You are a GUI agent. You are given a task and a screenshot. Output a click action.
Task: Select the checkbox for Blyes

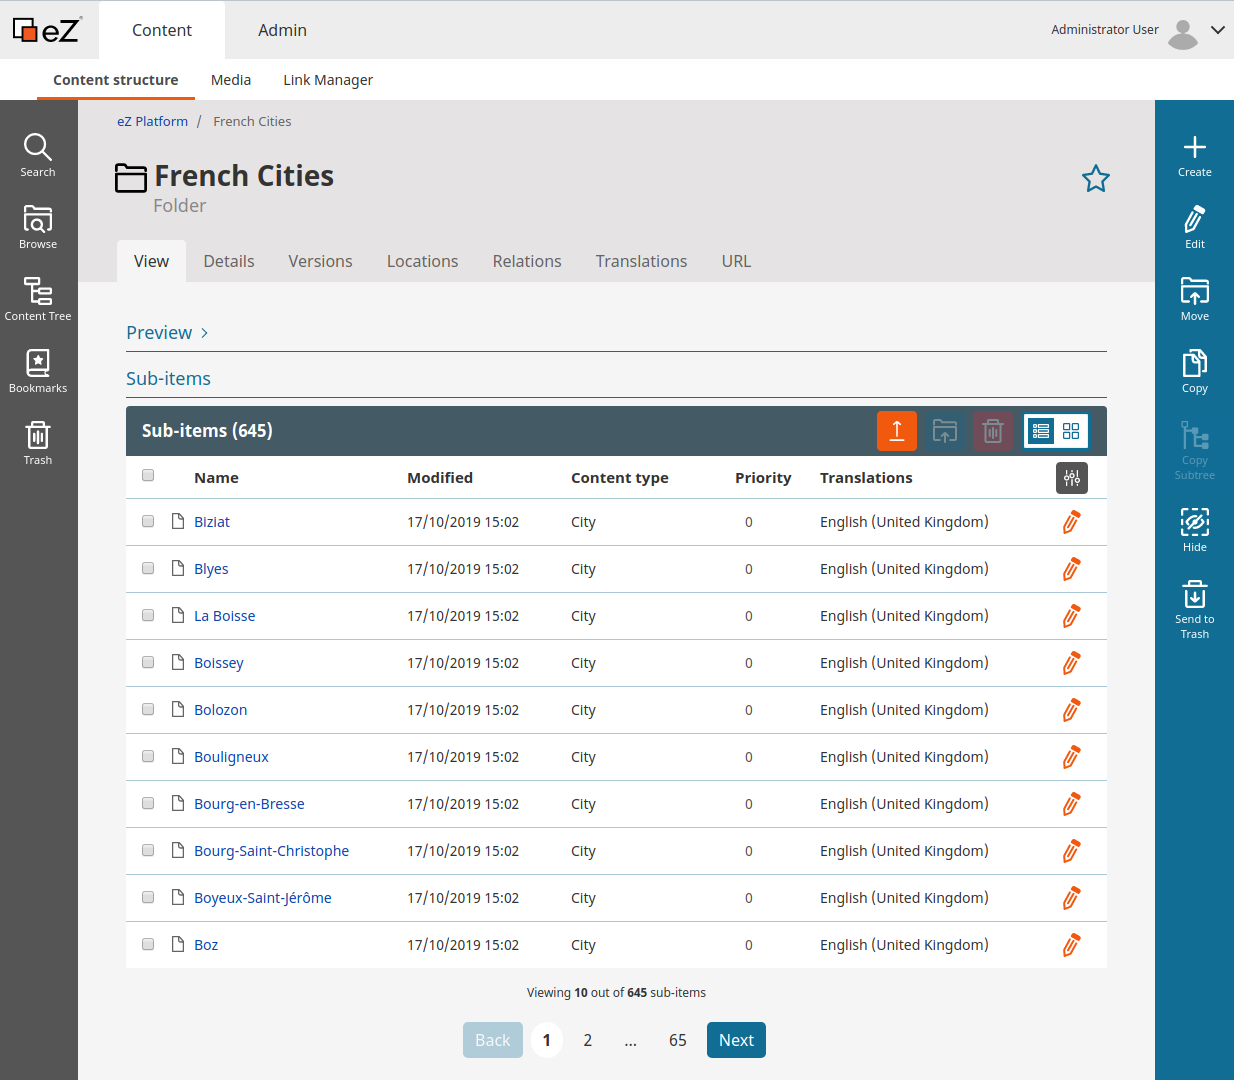pos(148,568)
